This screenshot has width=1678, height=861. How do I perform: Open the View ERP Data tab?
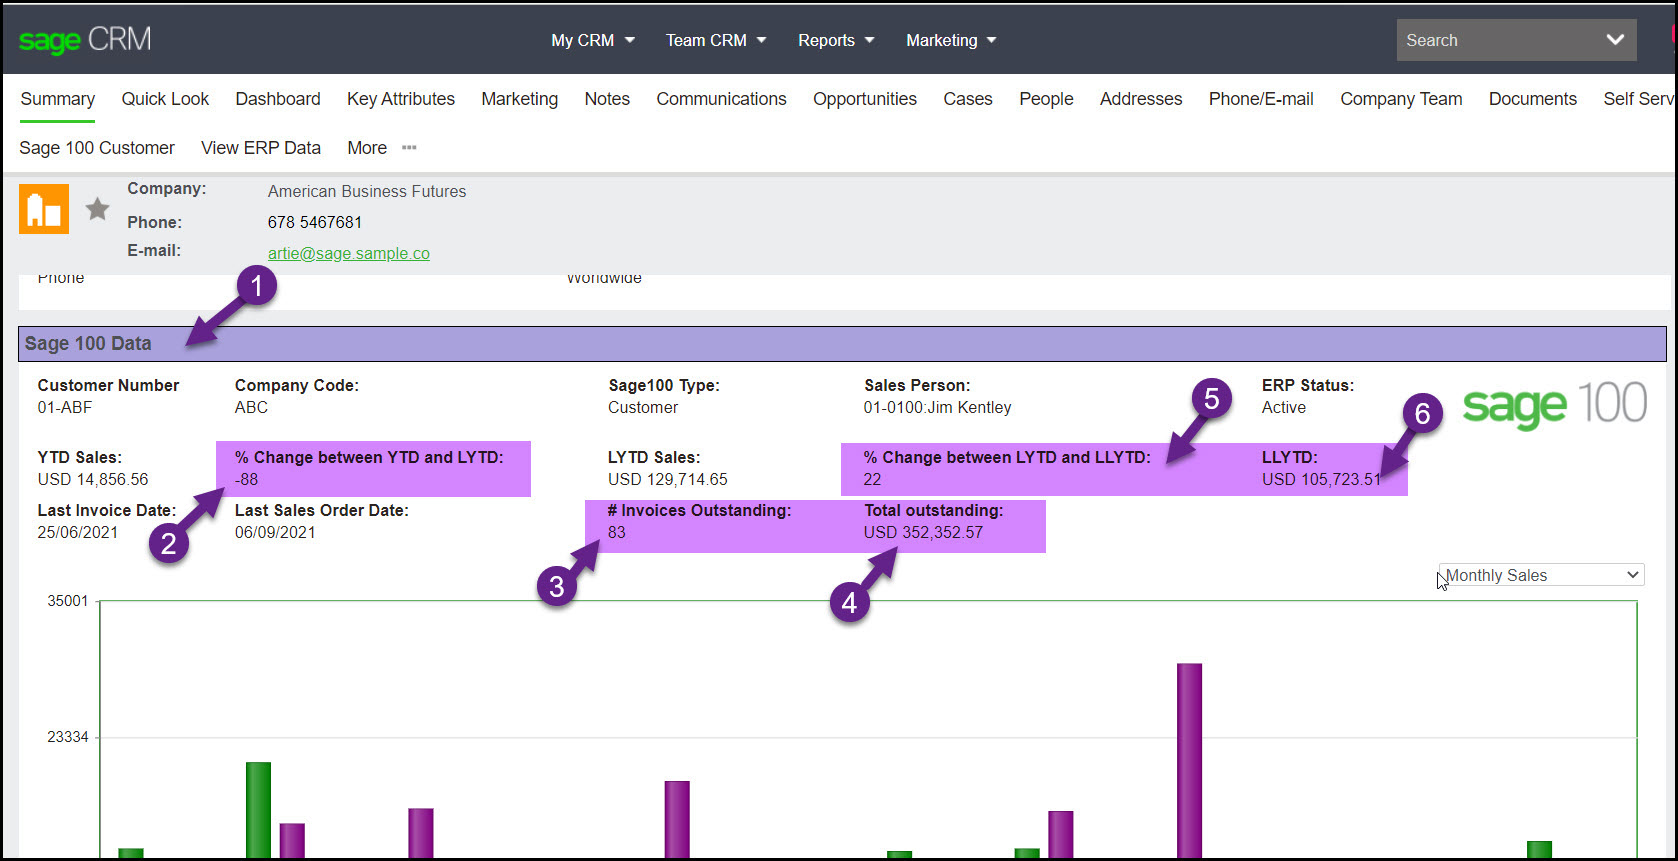tap(261, 148)
